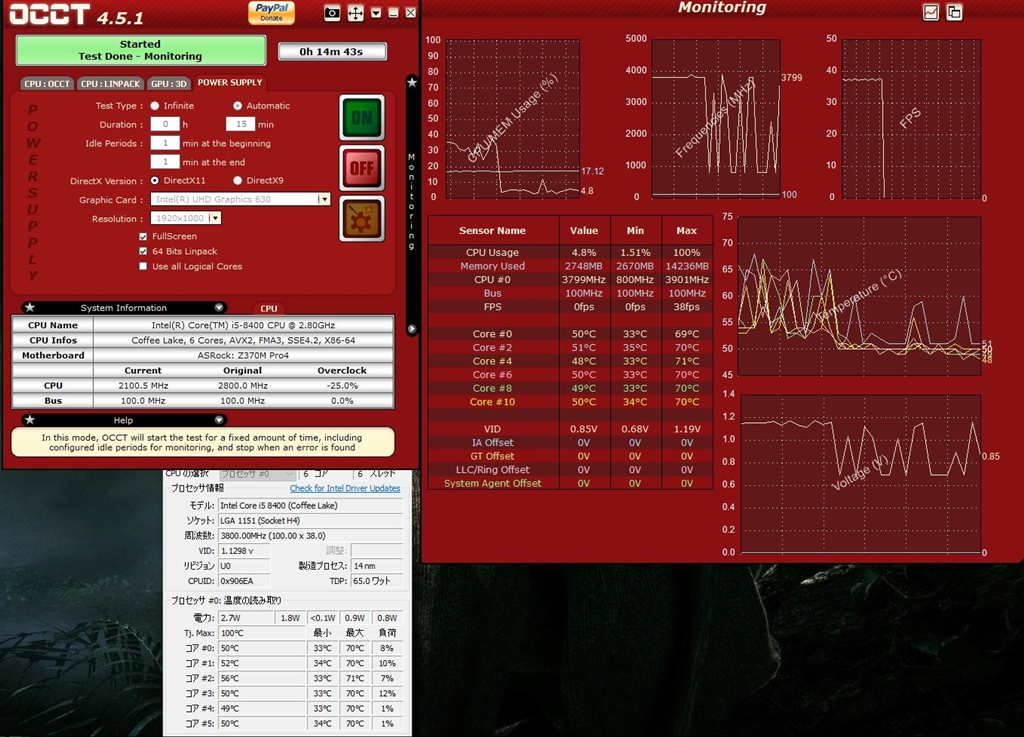The height and width of the screenshot is (737, 1024).
Task: Click the Duration hours field
Action: [x=165, y=124]
